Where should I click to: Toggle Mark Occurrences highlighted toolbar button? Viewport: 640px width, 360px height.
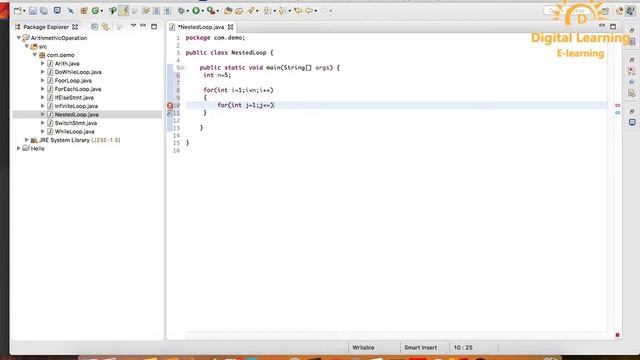coord(124,11)
